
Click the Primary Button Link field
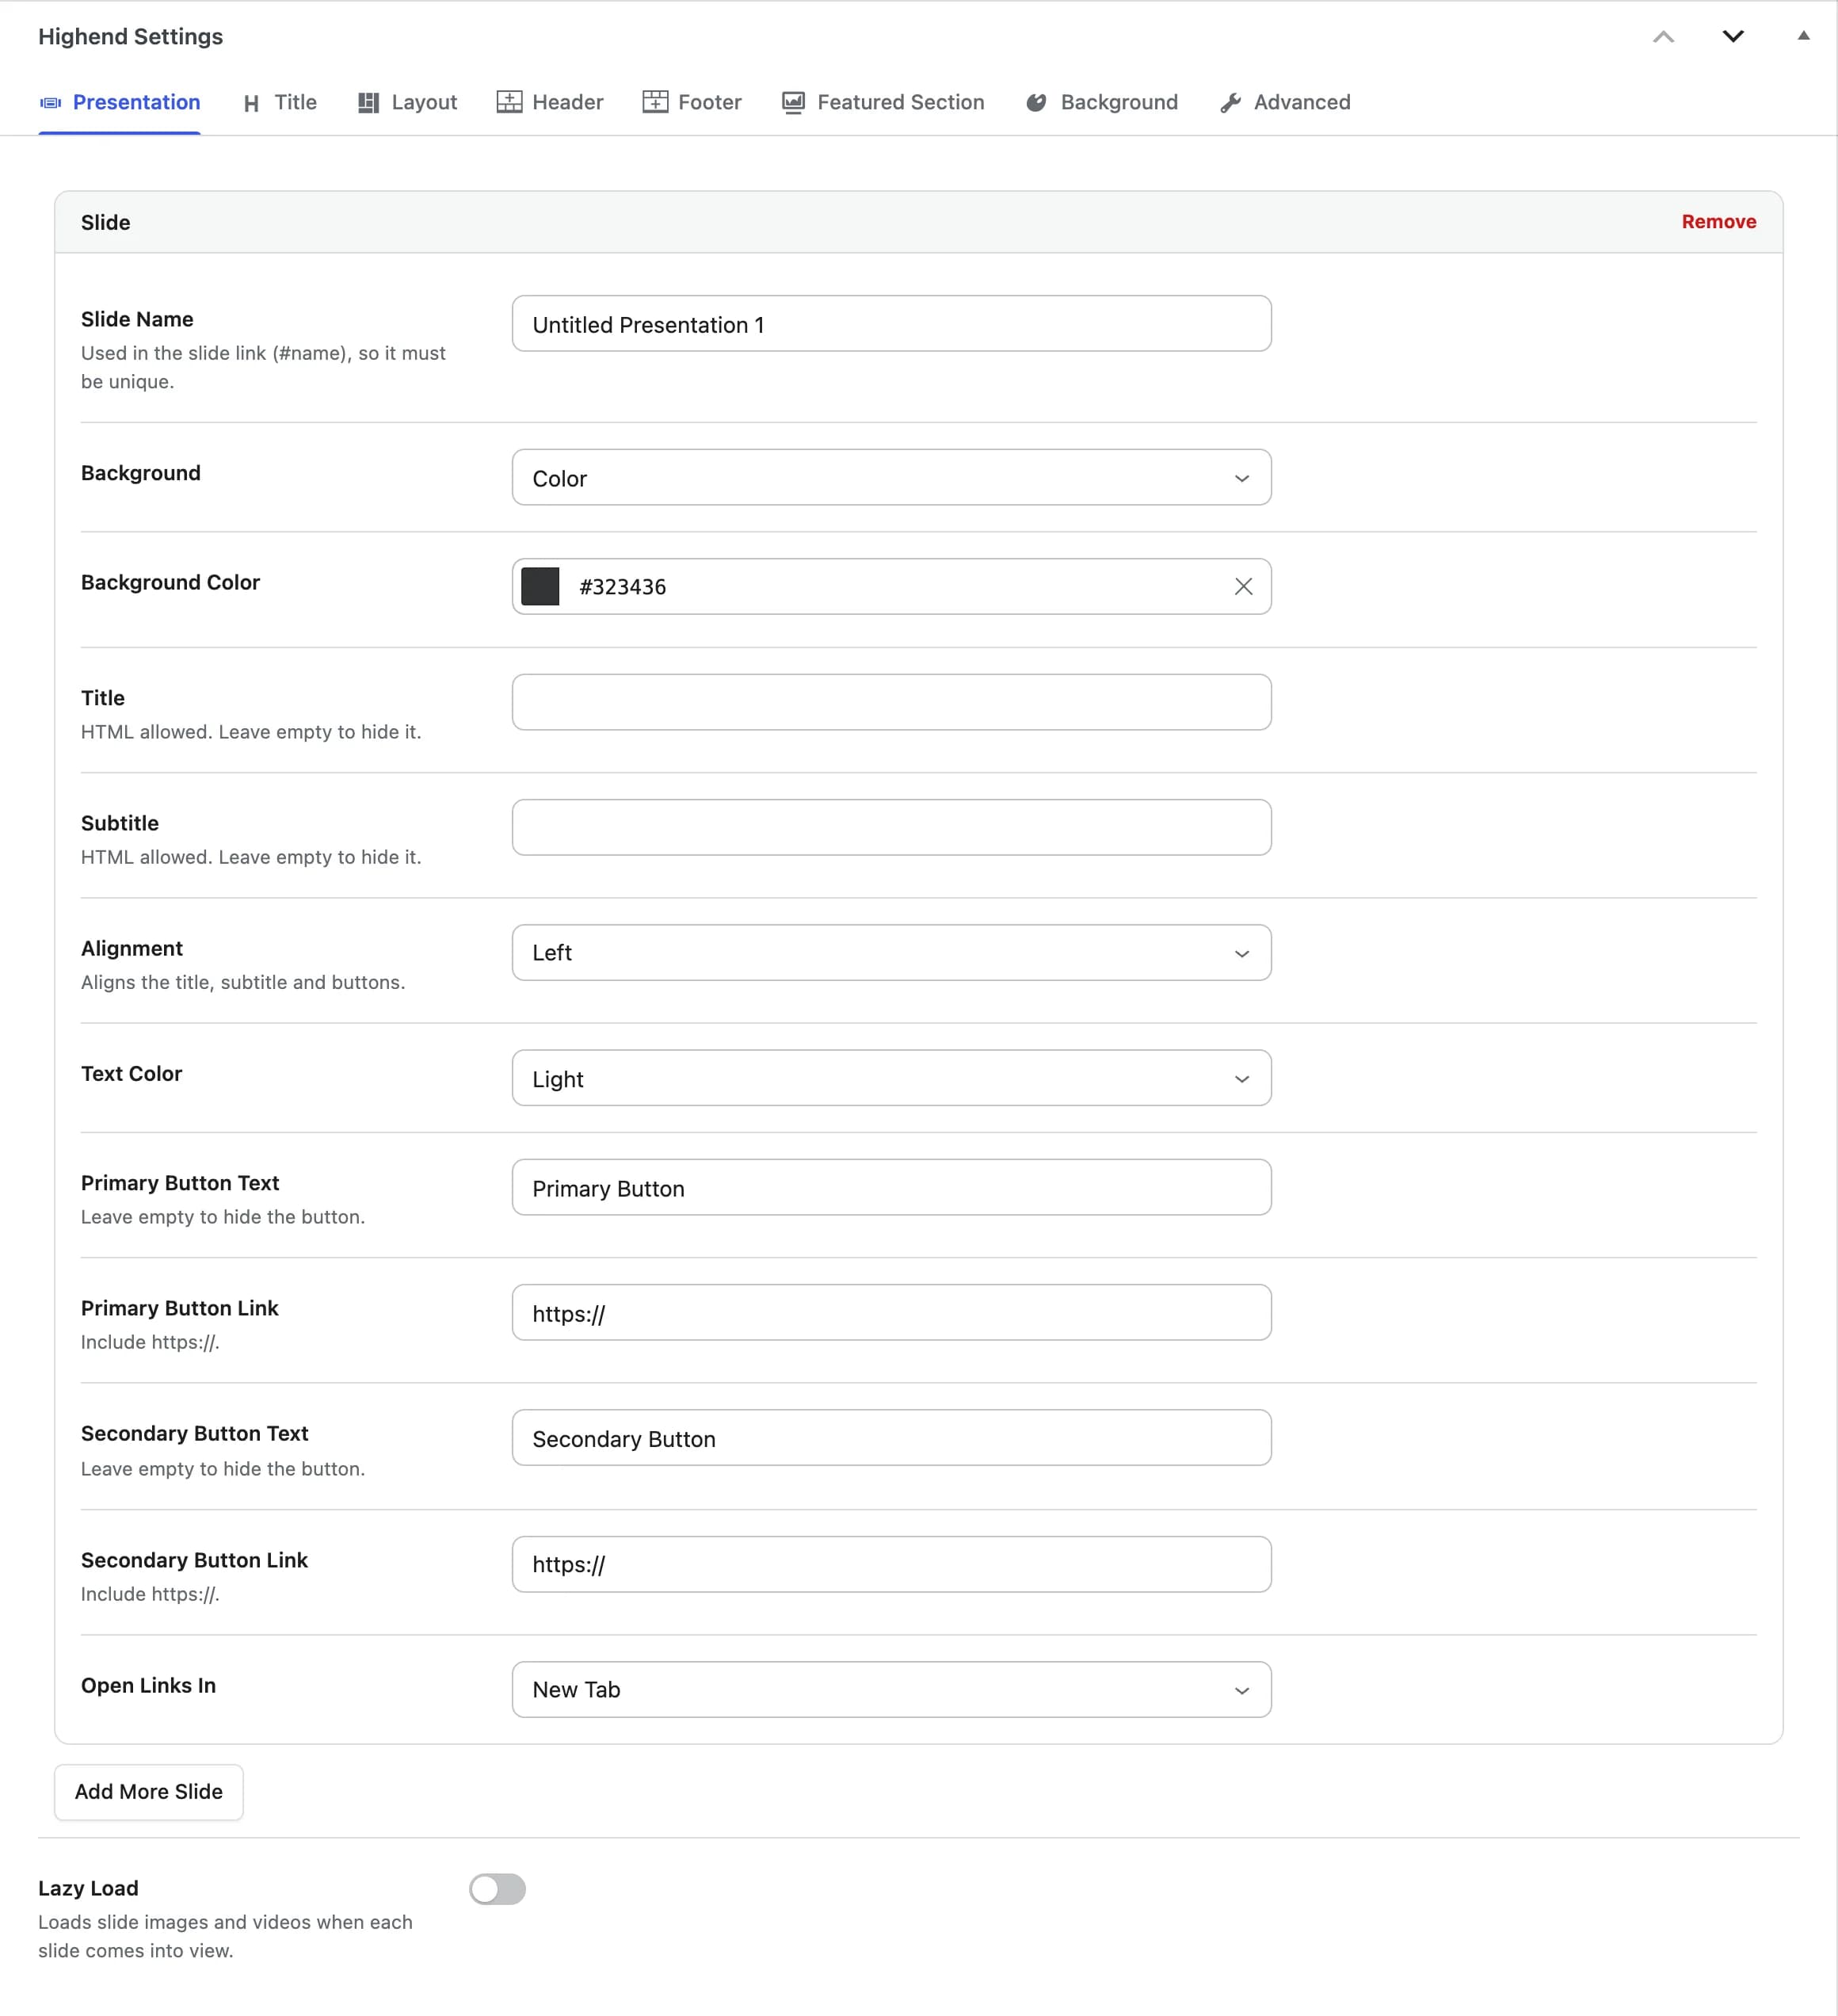tap(891, 1313)
